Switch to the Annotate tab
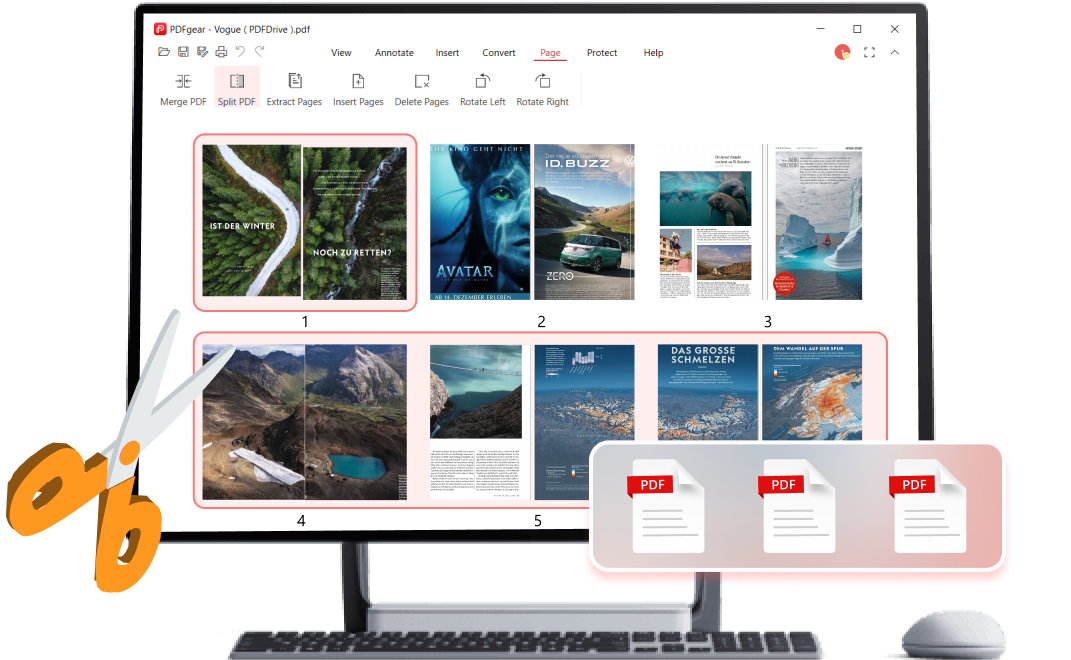1071x660 pixels. pos(394,53)
